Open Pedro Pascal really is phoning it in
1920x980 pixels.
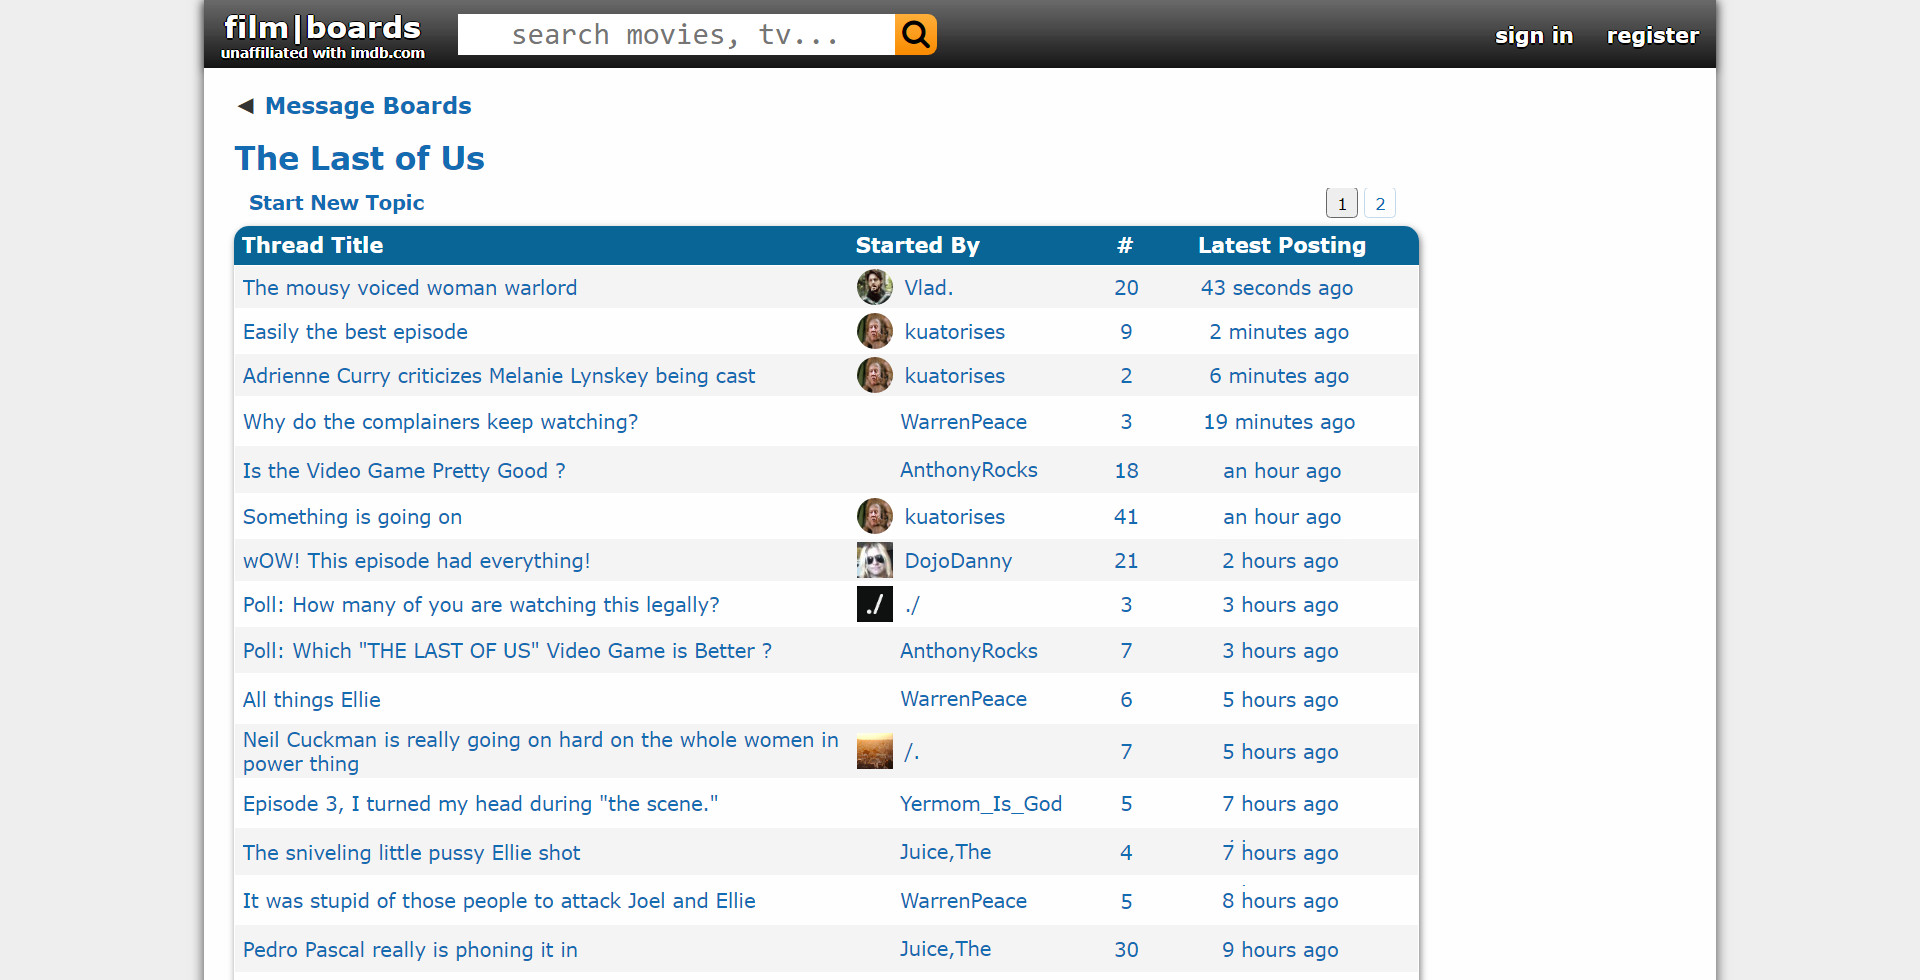(410, 950)
